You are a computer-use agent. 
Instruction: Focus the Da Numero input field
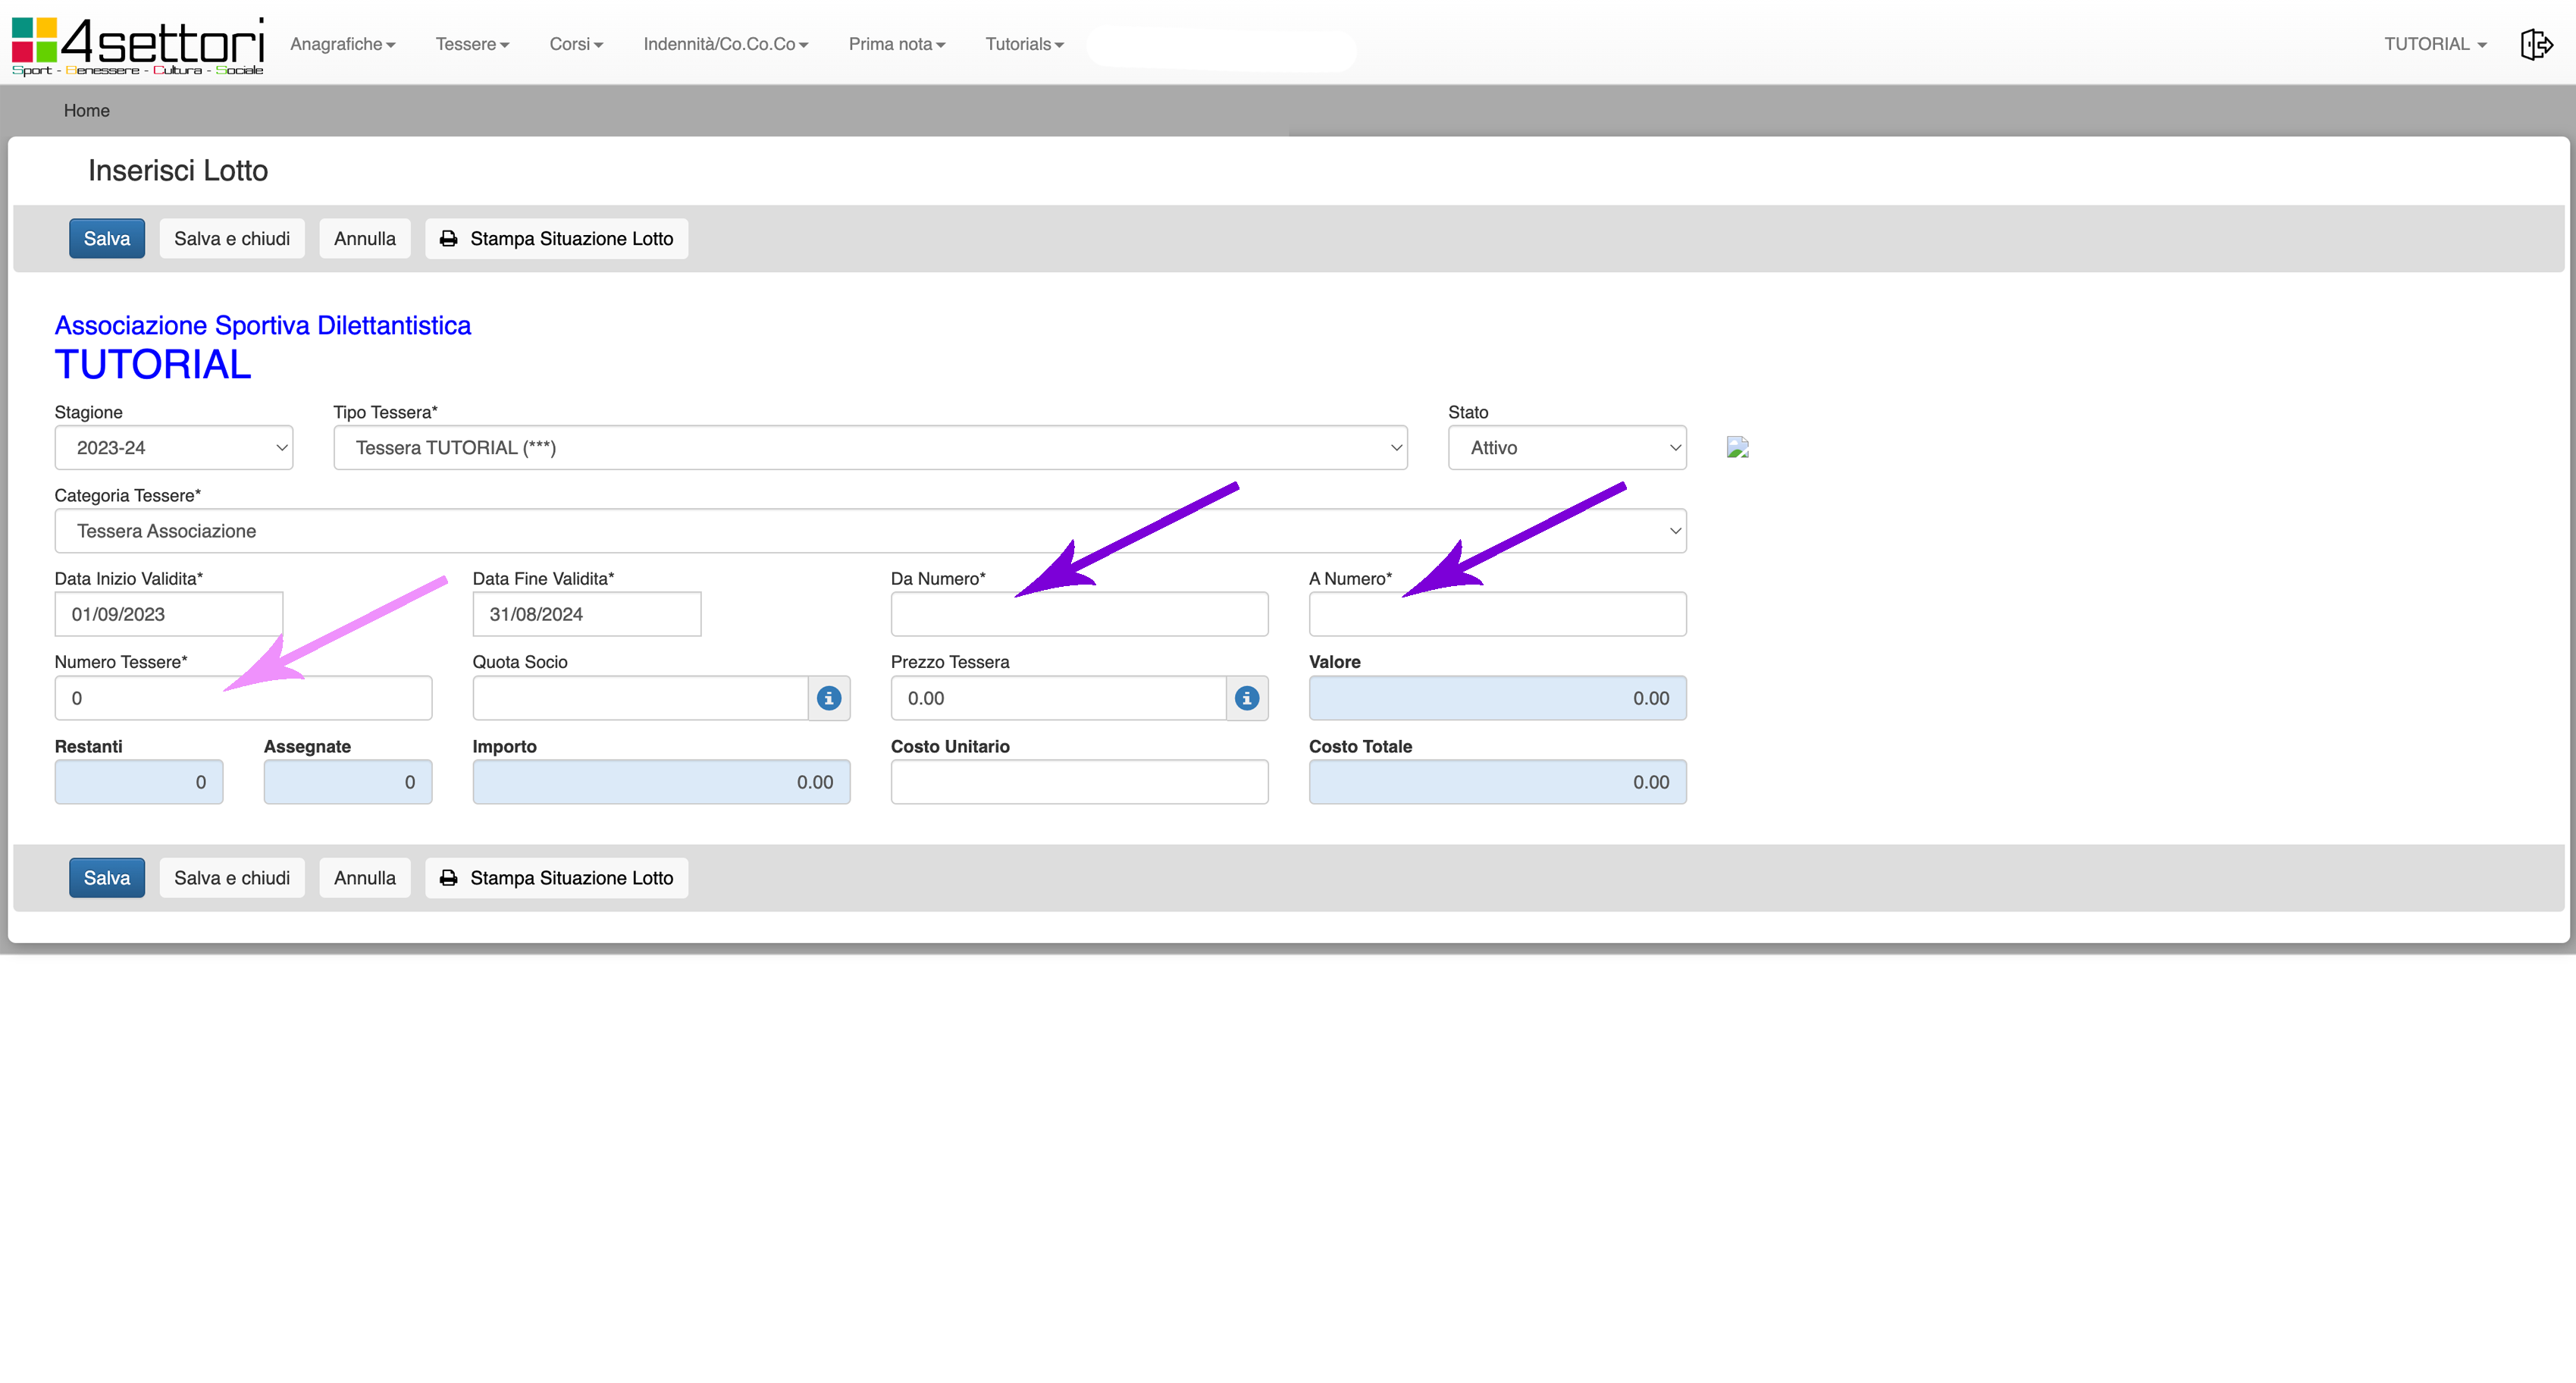click(1079, 614)
